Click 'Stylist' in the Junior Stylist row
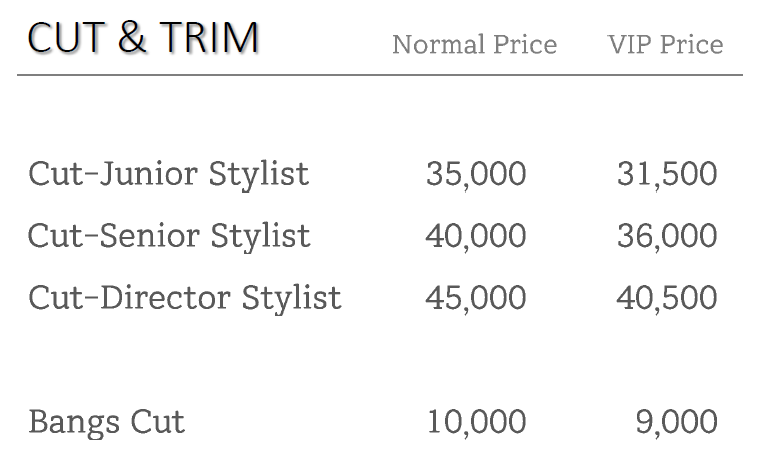Image resolution: width=757 pixels, height=475 pixels. (259, 174)
